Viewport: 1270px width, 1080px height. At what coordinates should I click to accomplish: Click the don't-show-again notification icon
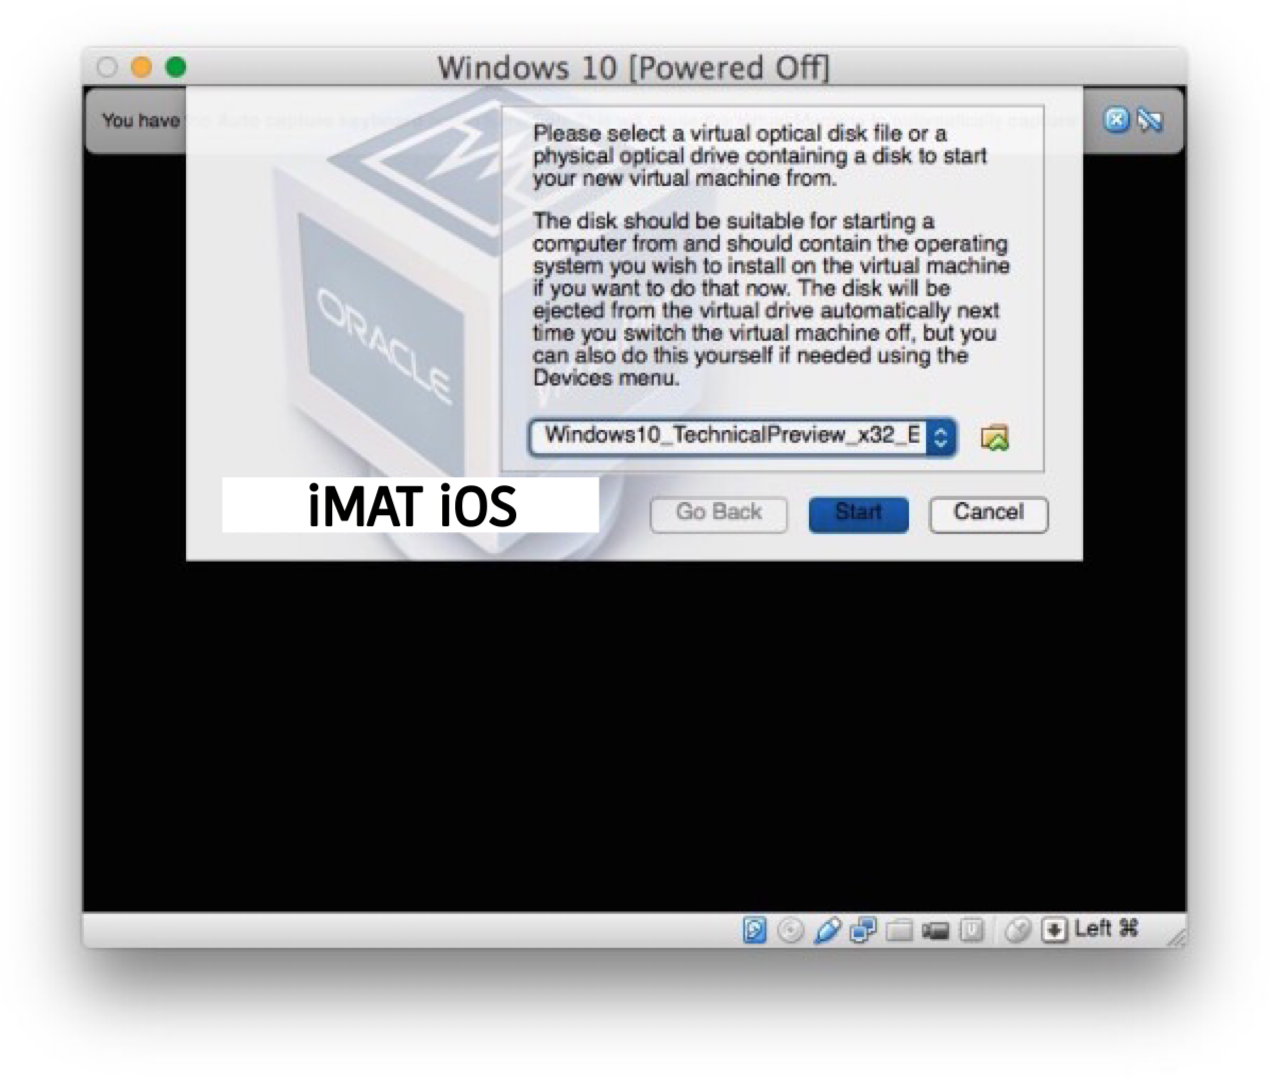pyautogui.click(x=1150, y=121)
